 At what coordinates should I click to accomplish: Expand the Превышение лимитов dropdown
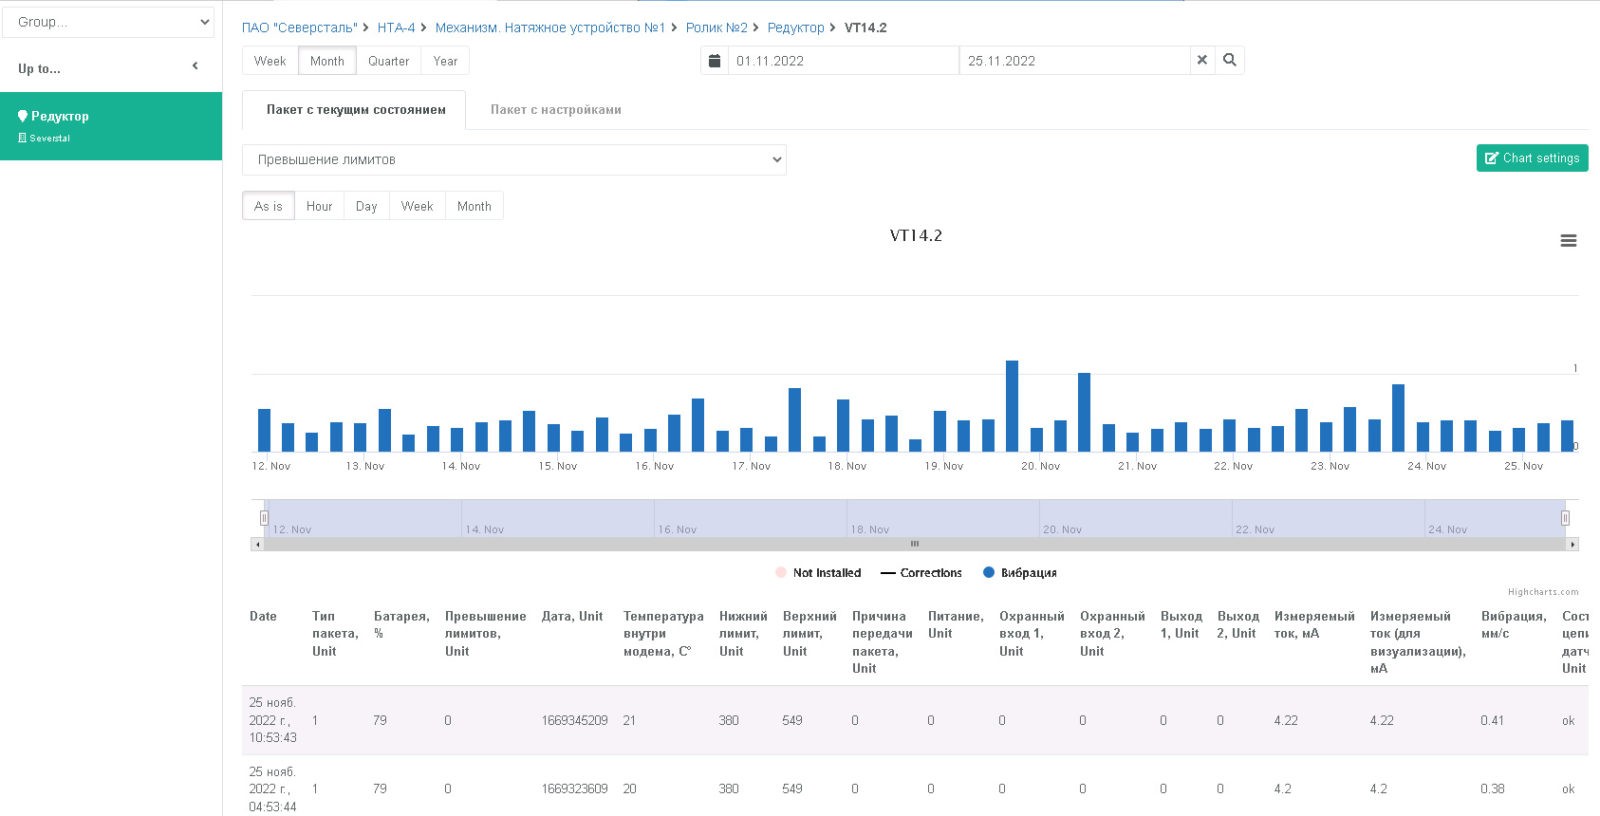514,160
